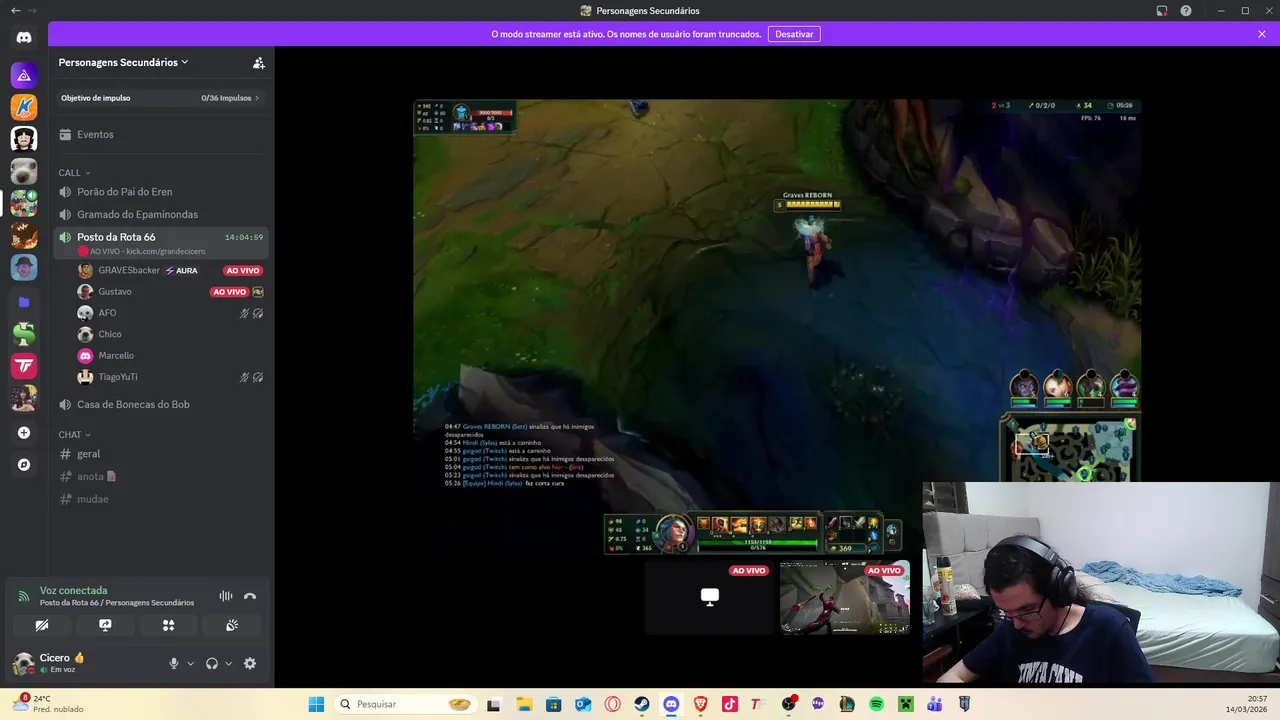1280x720 pixels.
Task: Open the inbox icon in title bar
Action: 1162,11
